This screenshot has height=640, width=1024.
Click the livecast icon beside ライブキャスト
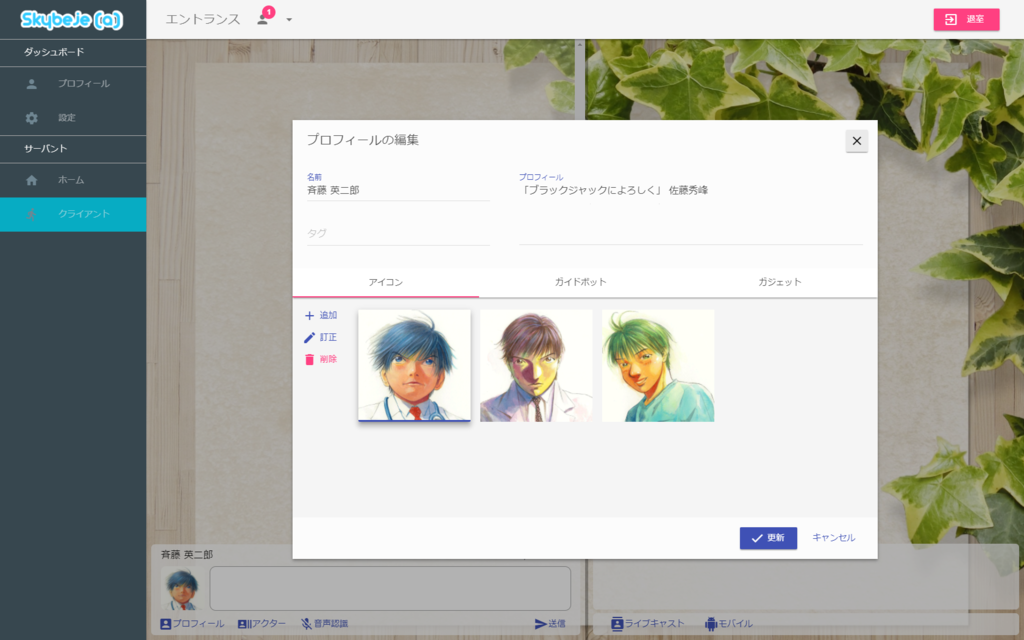(x=616, y=624)
